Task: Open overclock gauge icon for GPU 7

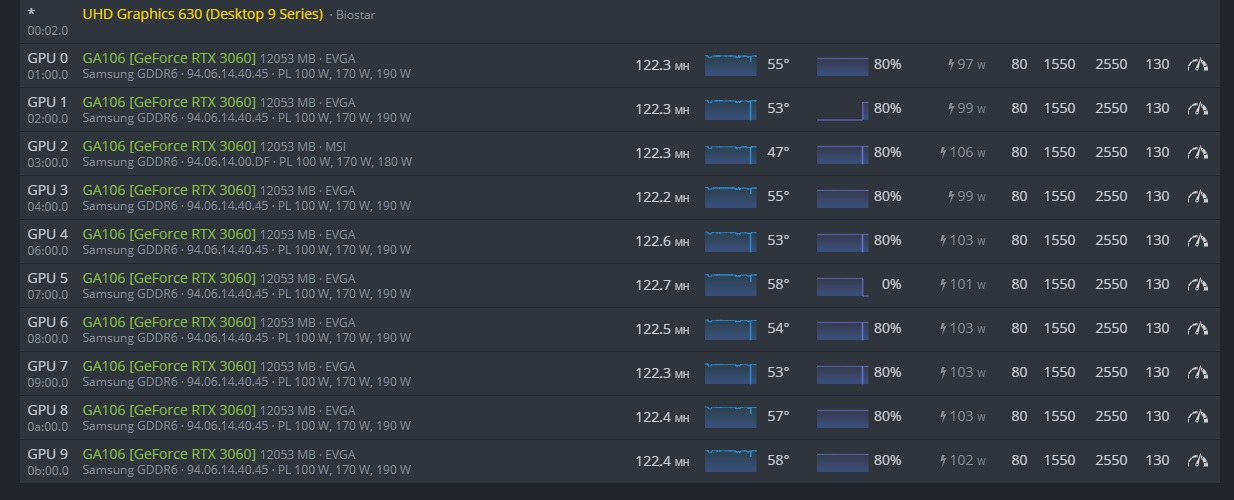Action: point(1197,373)
